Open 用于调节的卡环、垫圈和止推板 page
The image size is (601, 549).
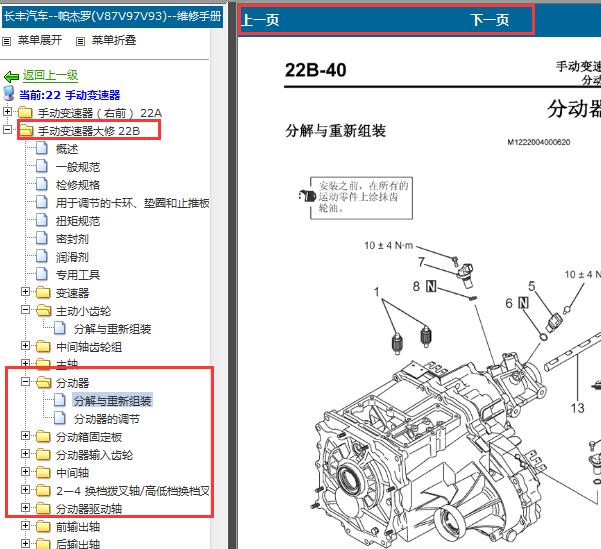[133, 203]
